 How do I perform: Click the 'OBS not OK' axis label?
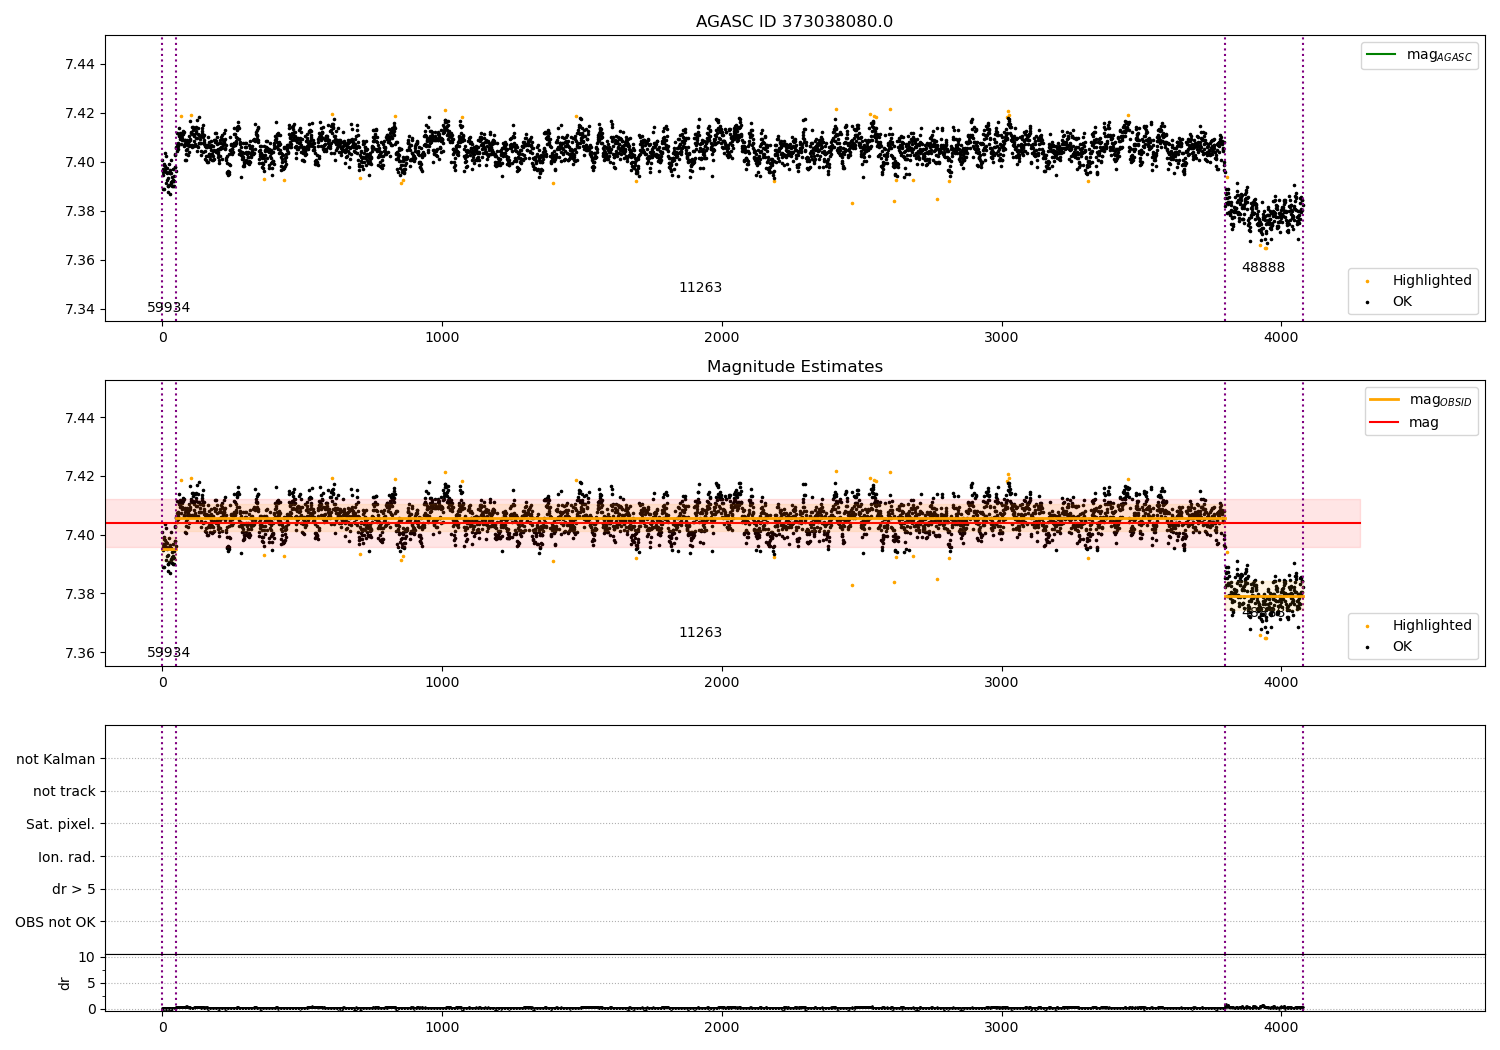click(55, 923)
